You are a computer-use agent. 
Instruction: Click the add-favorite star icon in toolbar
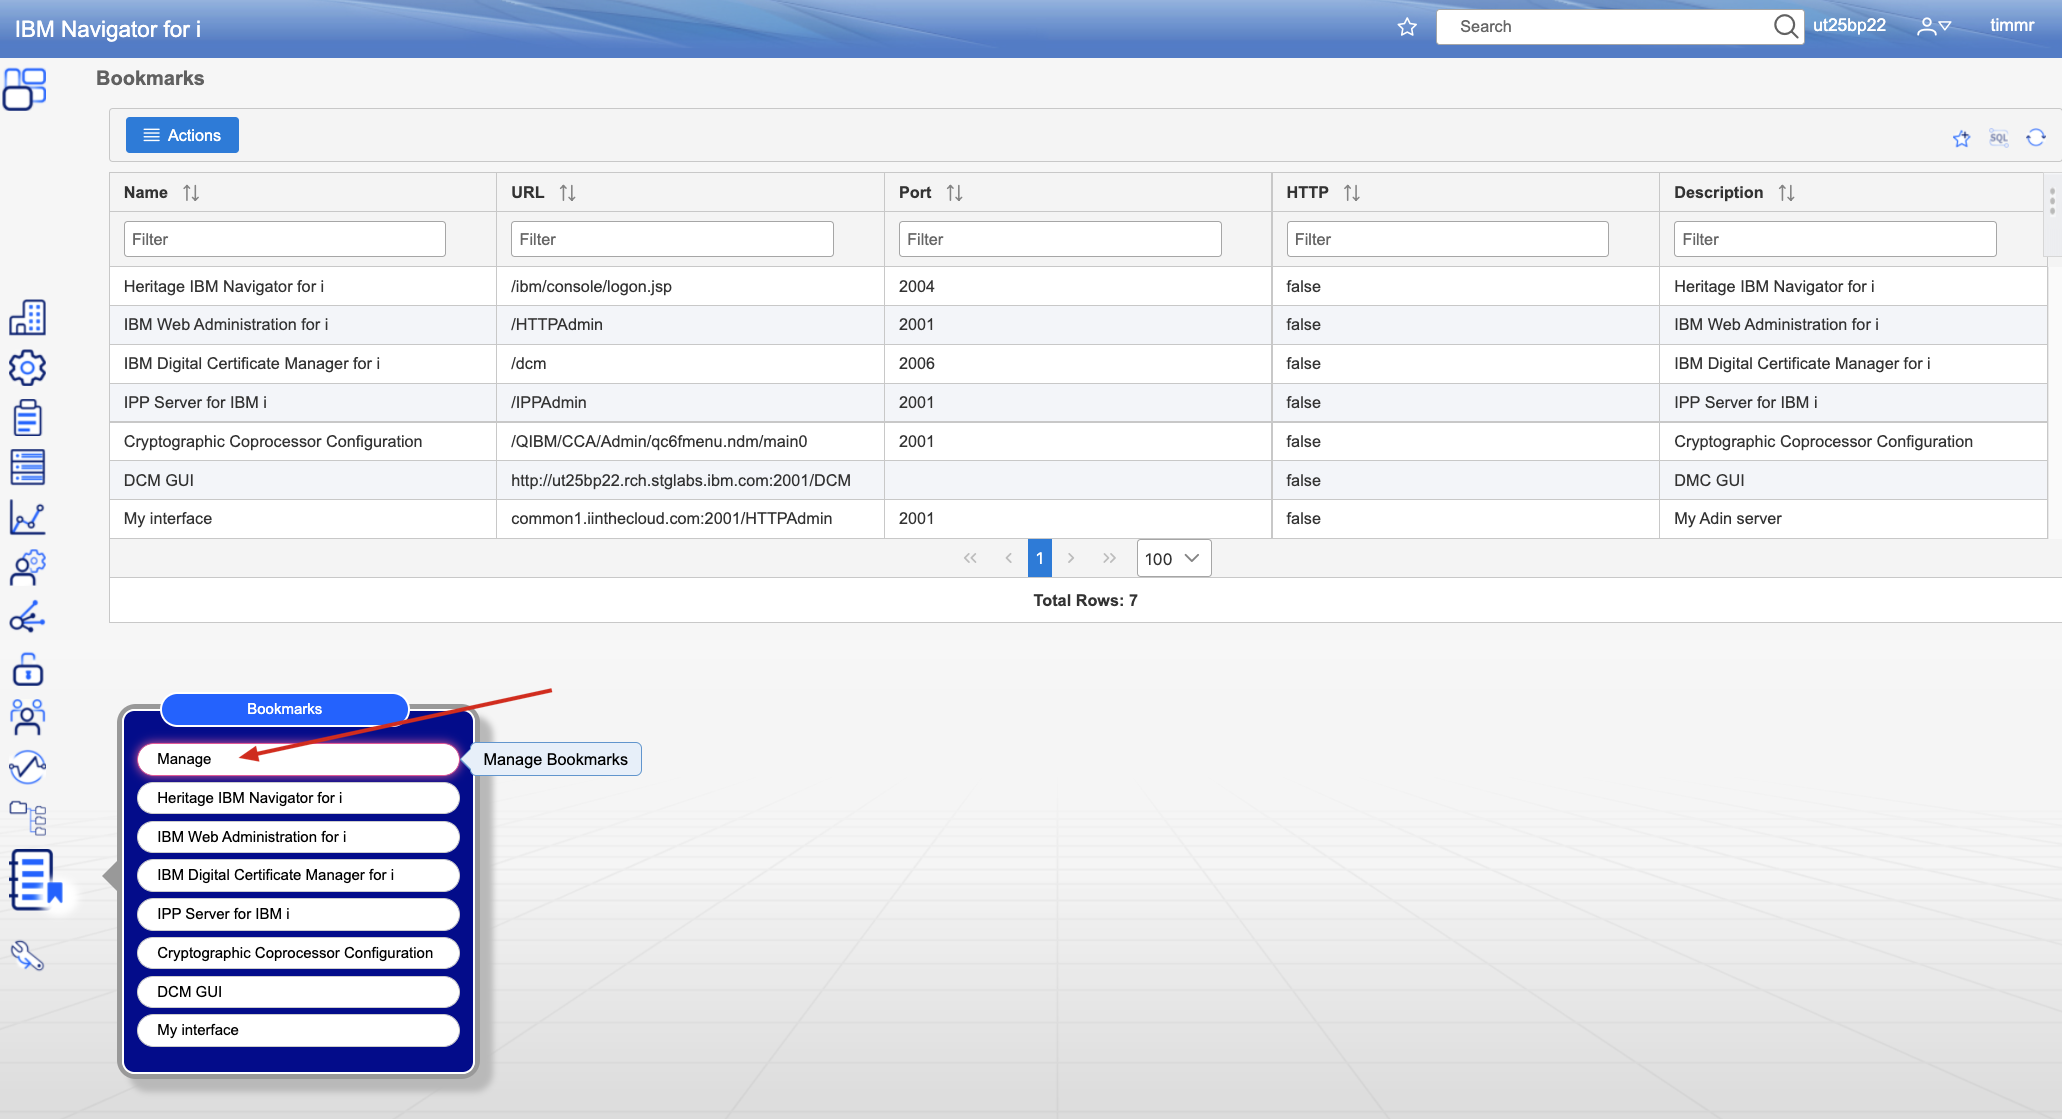pos(1961,138)
